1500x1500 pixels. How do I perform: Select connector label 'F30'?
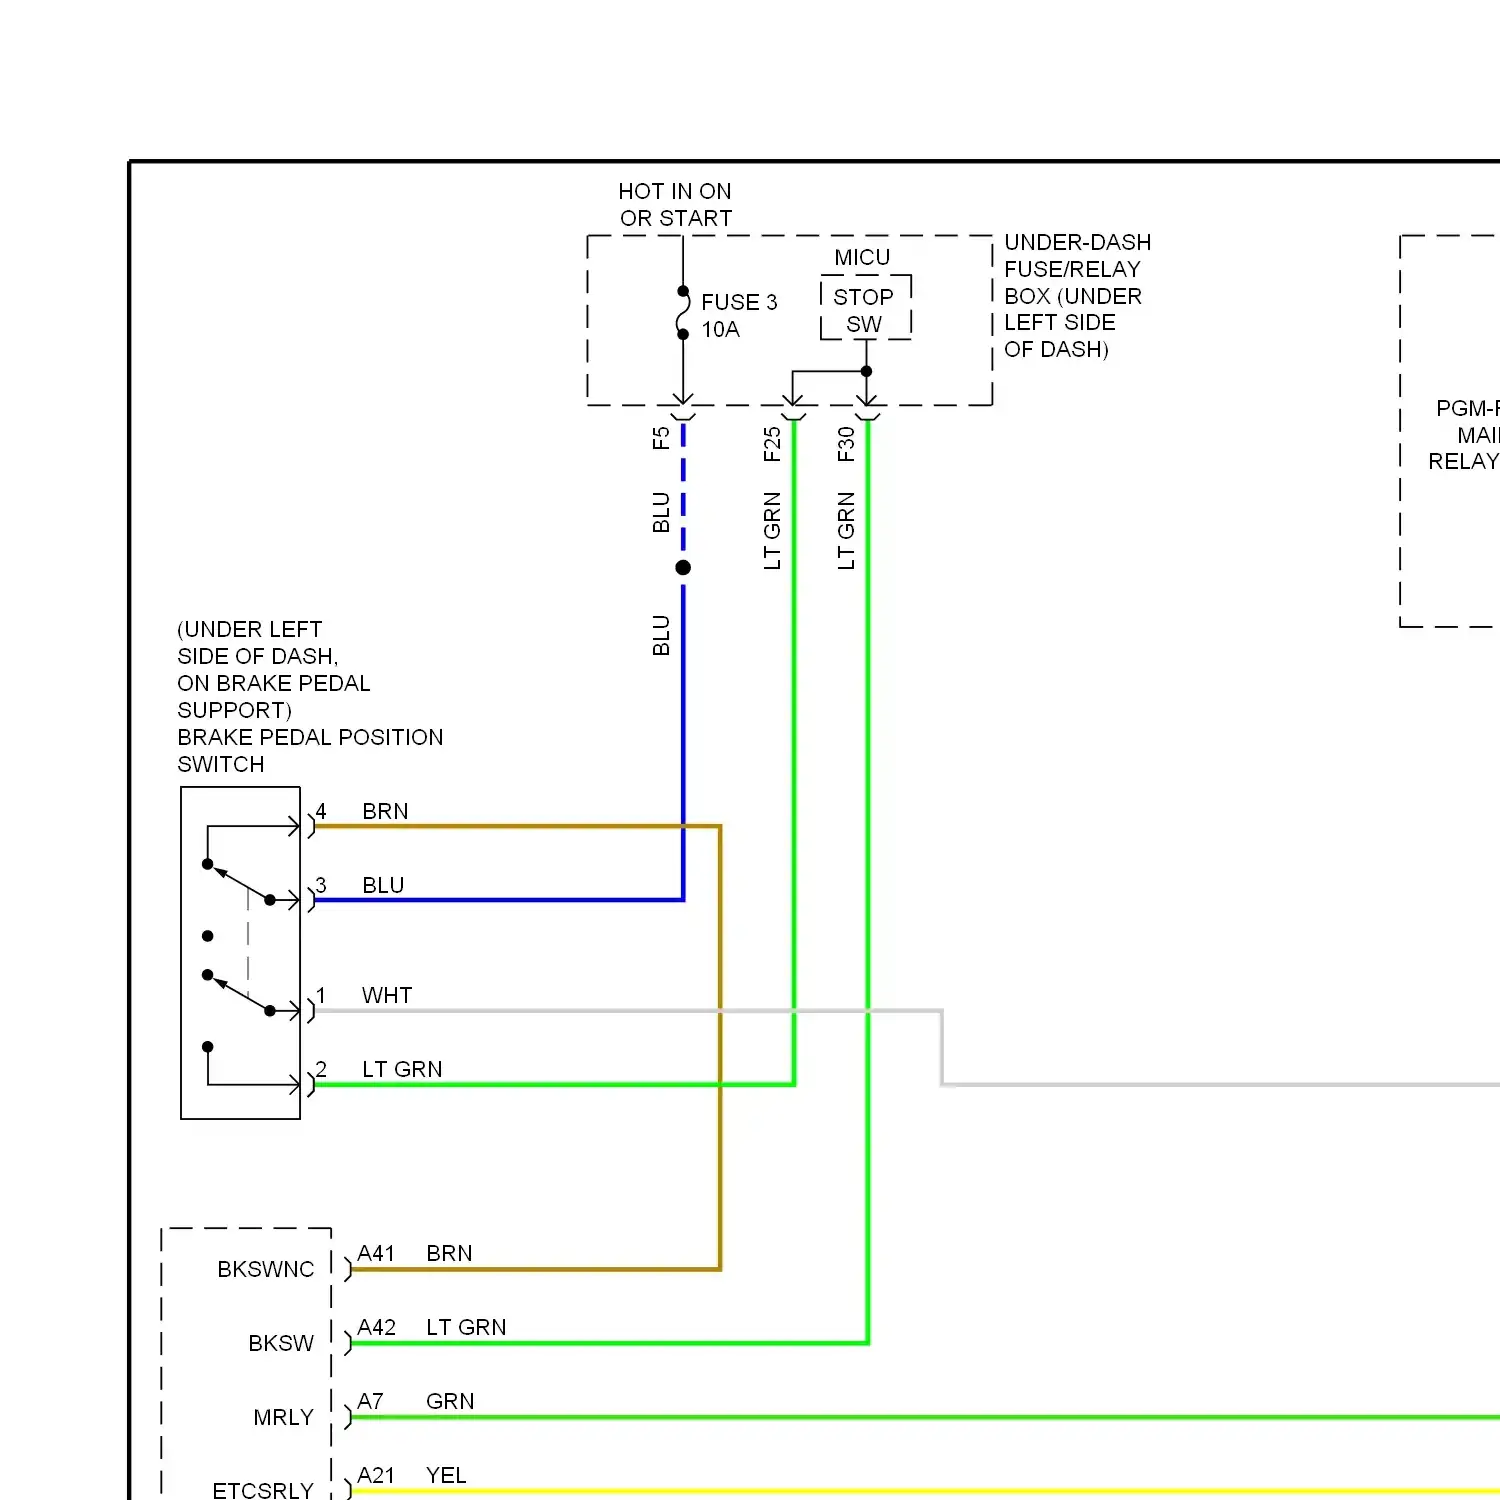click(x=846, y=444)
